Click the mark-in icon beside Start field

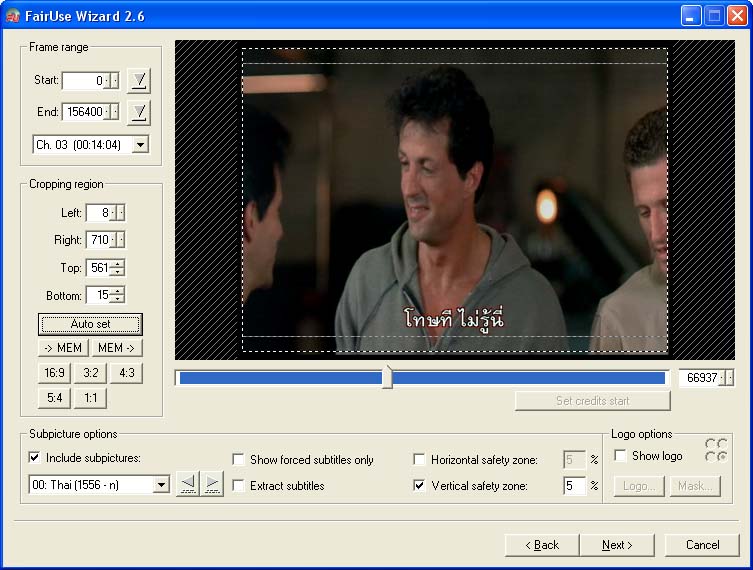pyautogui.click(x=139, y=80)
